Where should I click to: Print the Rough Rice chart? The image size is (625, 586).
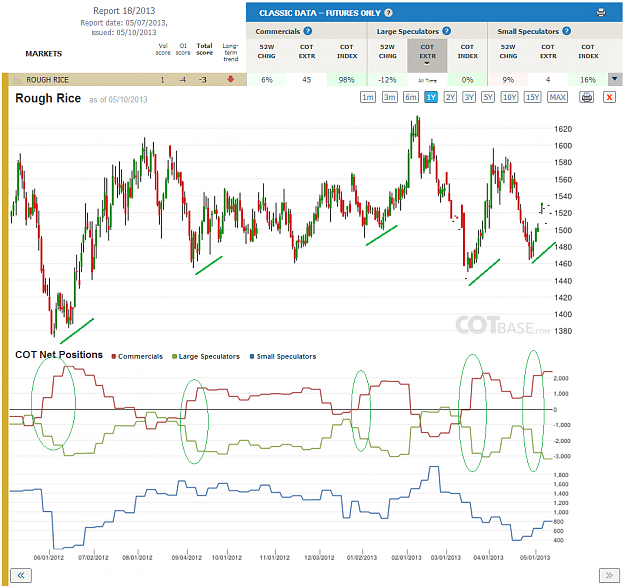pyautogui.click(x=586, y=97)
